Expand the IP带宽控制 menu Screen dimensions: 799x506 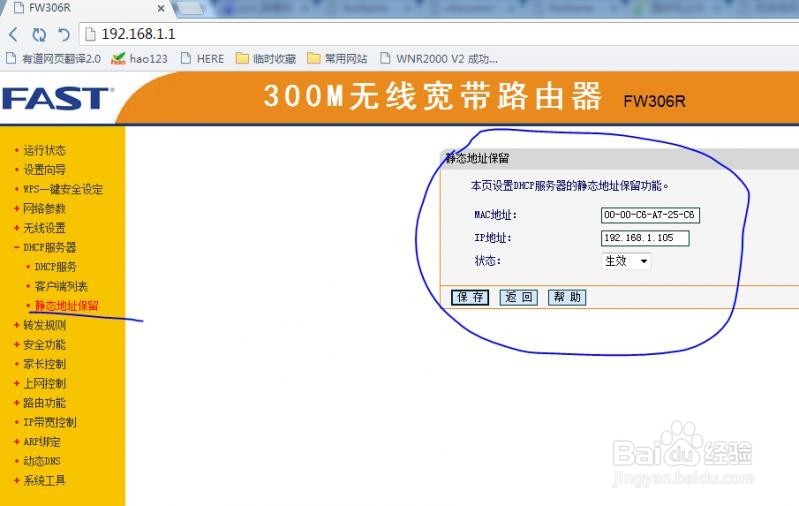[49, 422]
